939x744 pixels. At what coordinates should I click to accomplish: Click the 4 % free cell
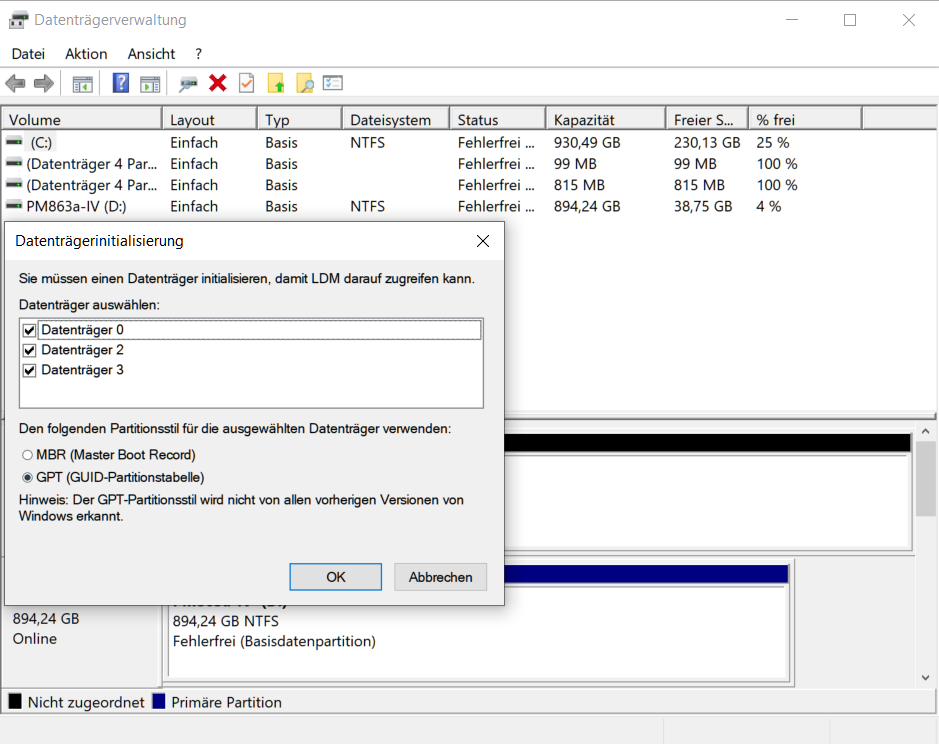click(x=768, y=206)
